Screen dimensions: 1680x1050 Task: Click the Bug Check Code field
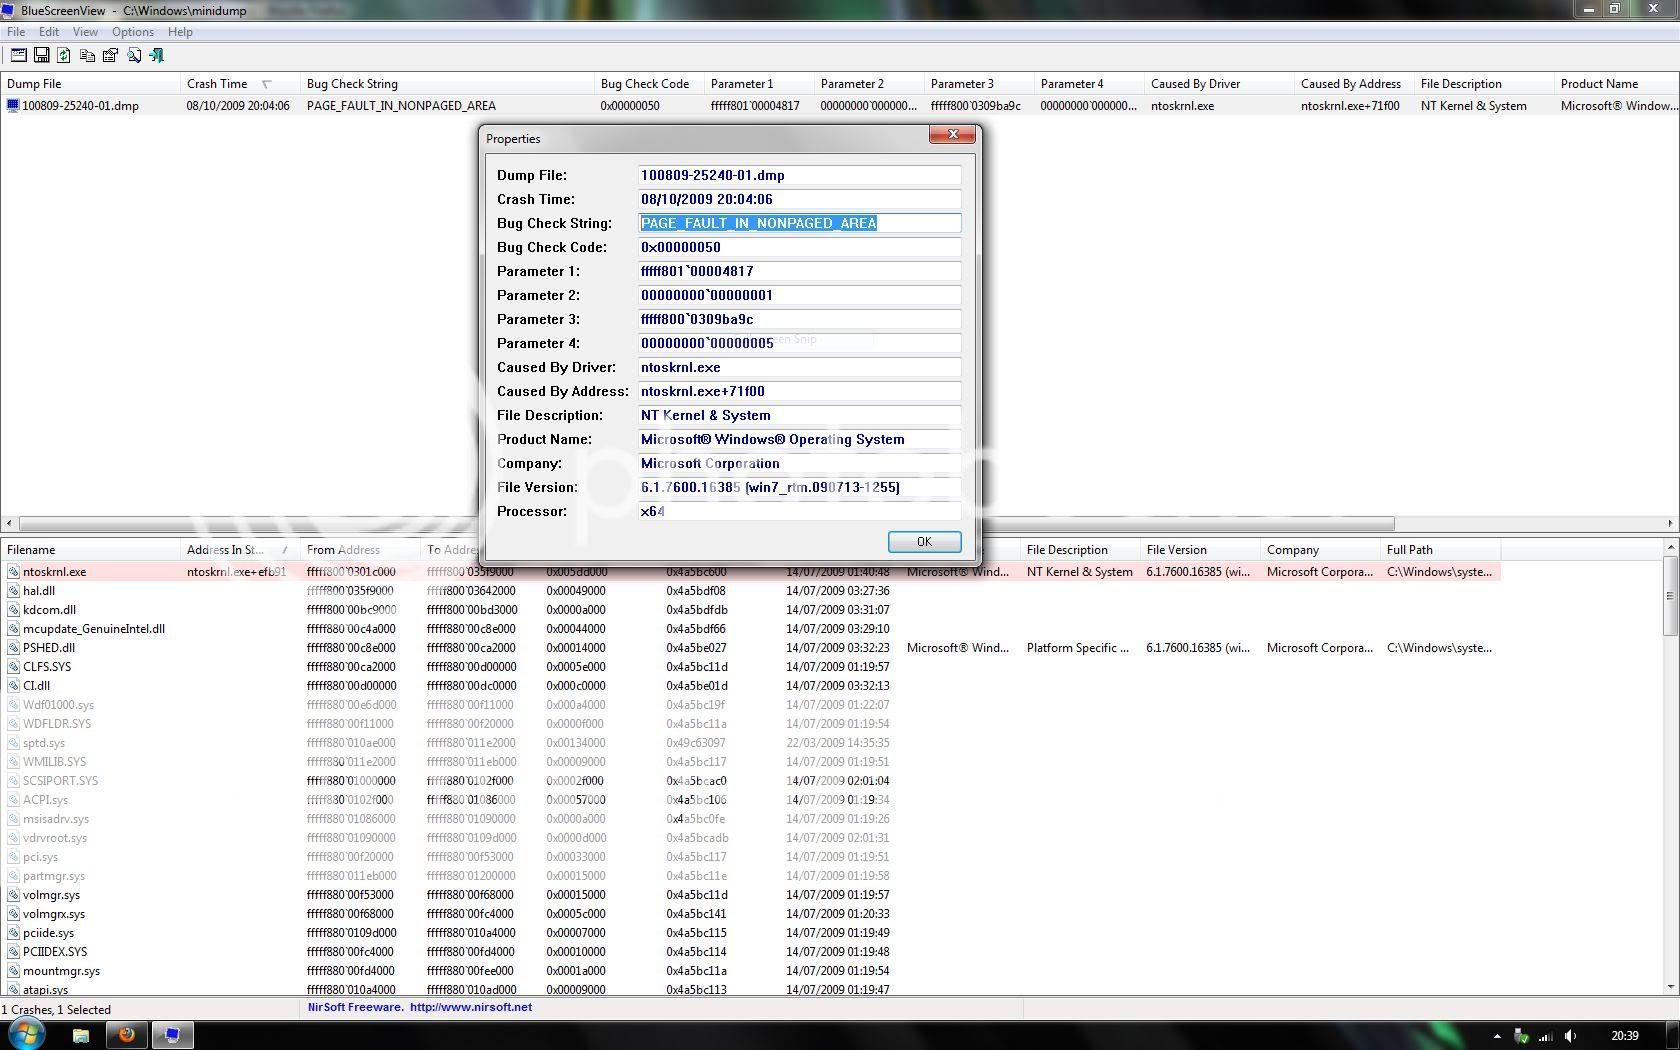point(799,247)
